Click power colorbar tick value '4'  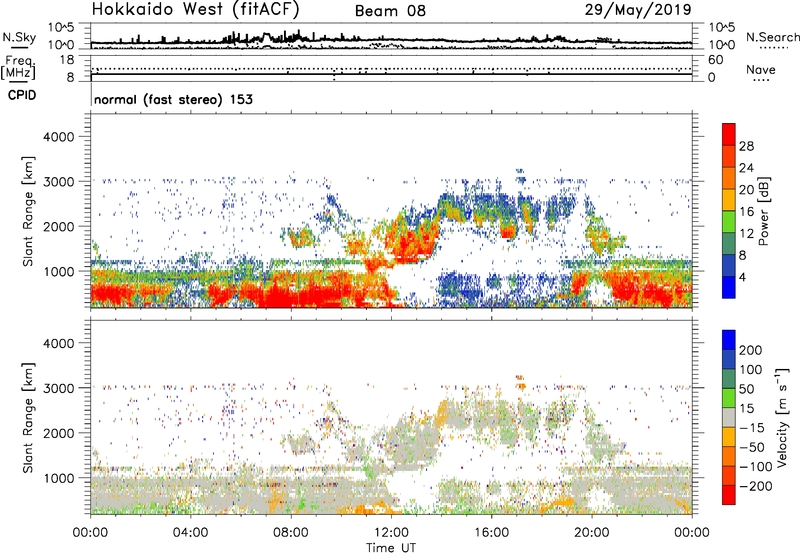(742, 277)
